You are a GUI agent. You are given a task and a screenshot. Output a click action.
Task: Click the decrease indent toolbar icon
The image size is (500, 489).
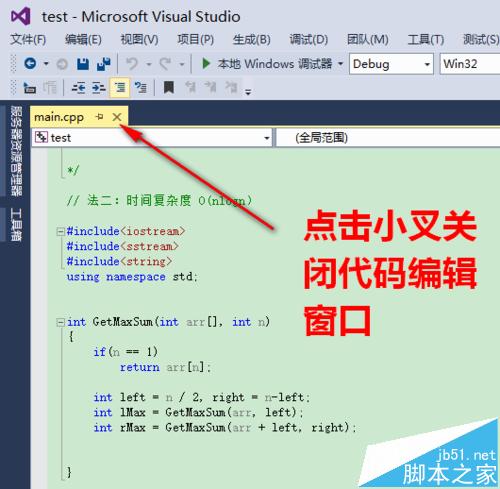coord(78,88)
